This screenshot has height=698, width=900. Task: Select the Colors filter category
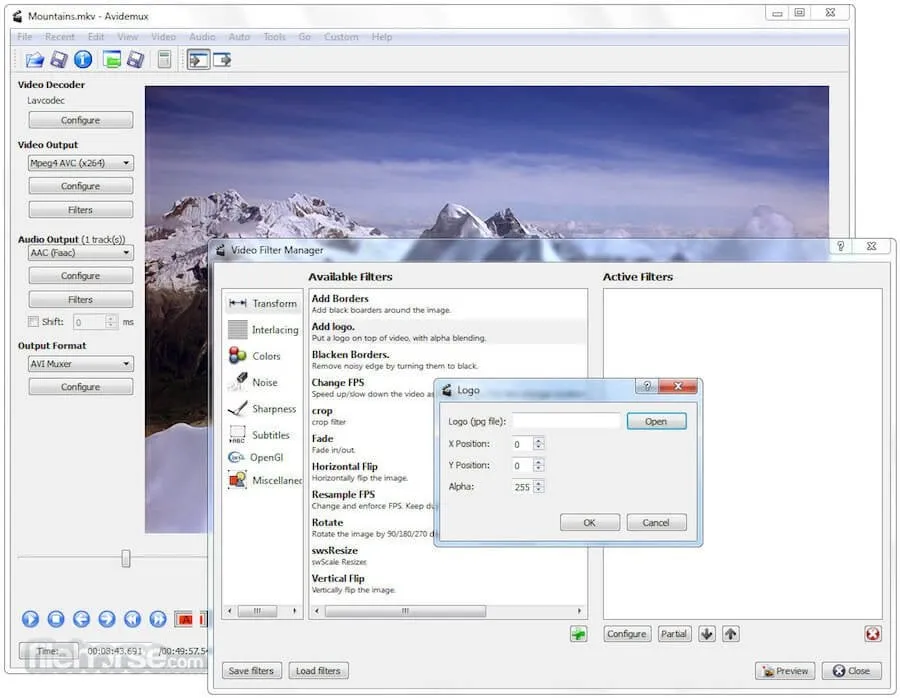[265, 356]
